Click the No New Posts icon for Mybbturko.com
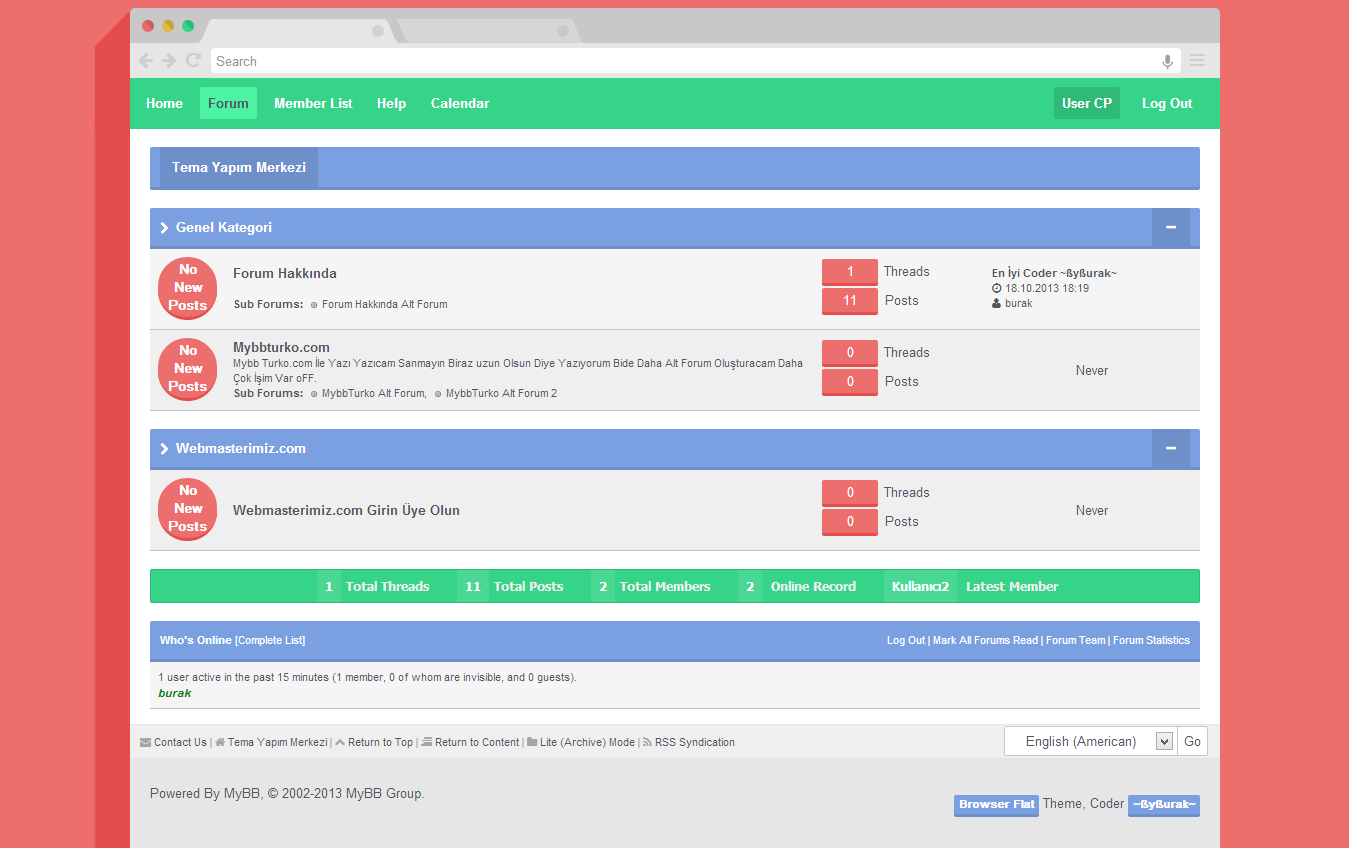The width and height of the screenshot is (1349, 848). coord(188,369)
